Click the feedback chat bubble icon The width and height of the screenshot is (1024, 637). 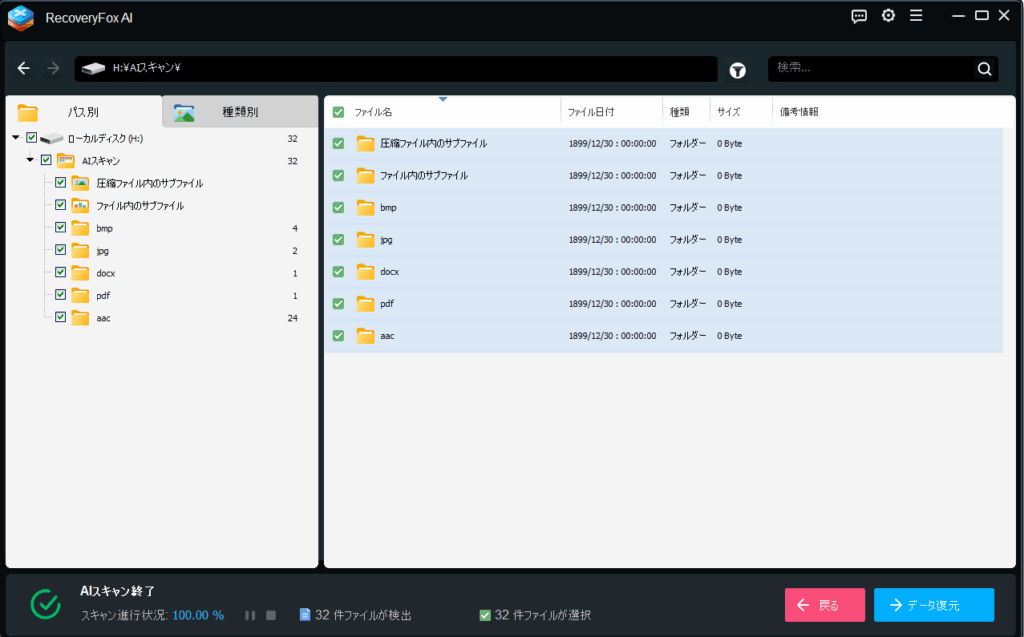(859, 16)
